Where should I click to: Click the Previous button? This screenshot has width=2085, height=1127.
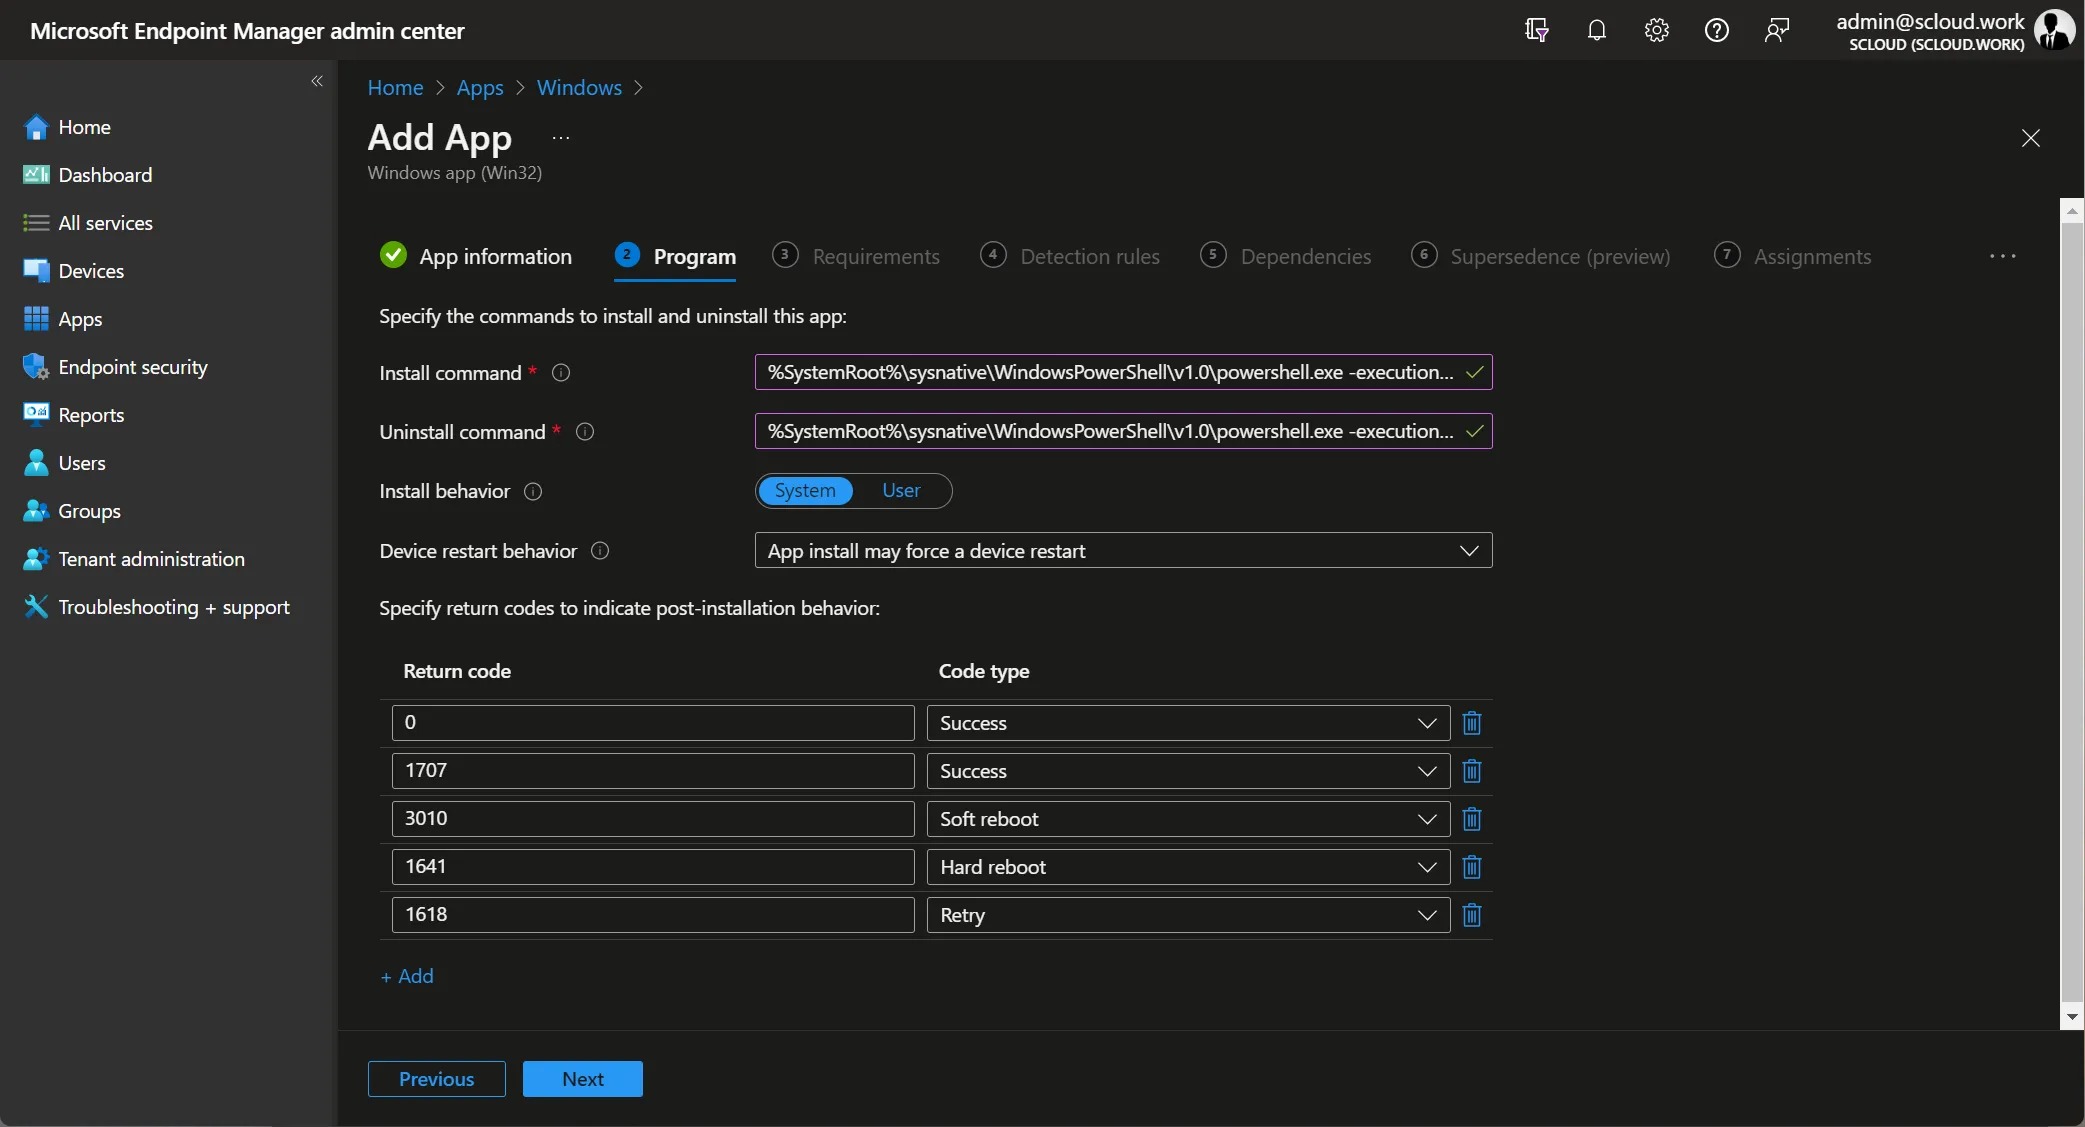437,1079
